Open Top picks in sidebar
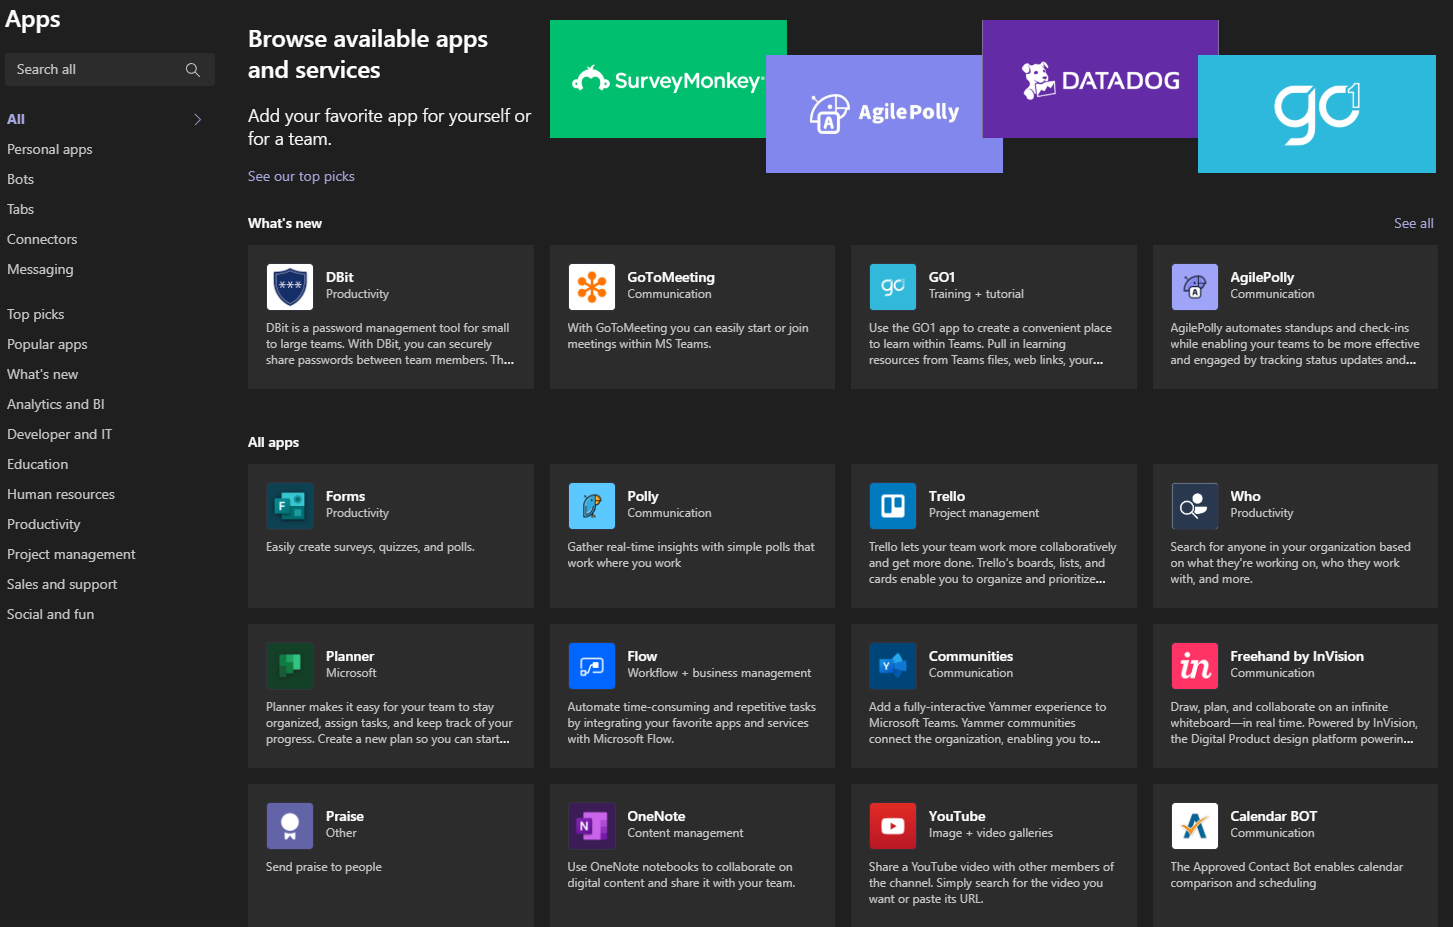This screenshot has height=927, width=1453. (x=36, y=314)
